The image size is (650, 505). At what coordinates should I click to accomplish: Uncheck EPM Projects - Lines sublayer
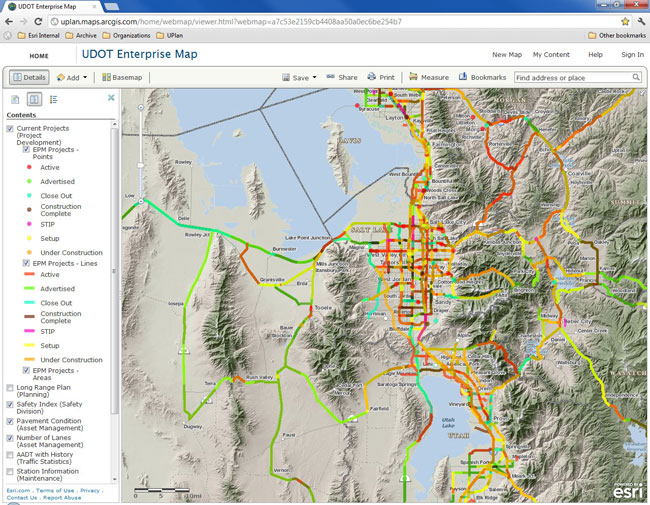pos(26,263)
